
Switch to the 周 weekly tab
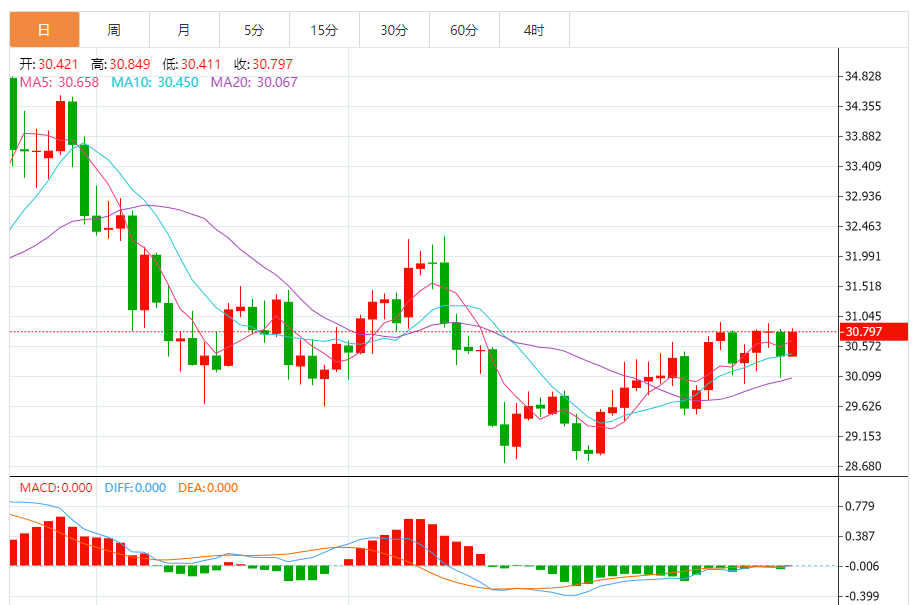click(114, 30)
